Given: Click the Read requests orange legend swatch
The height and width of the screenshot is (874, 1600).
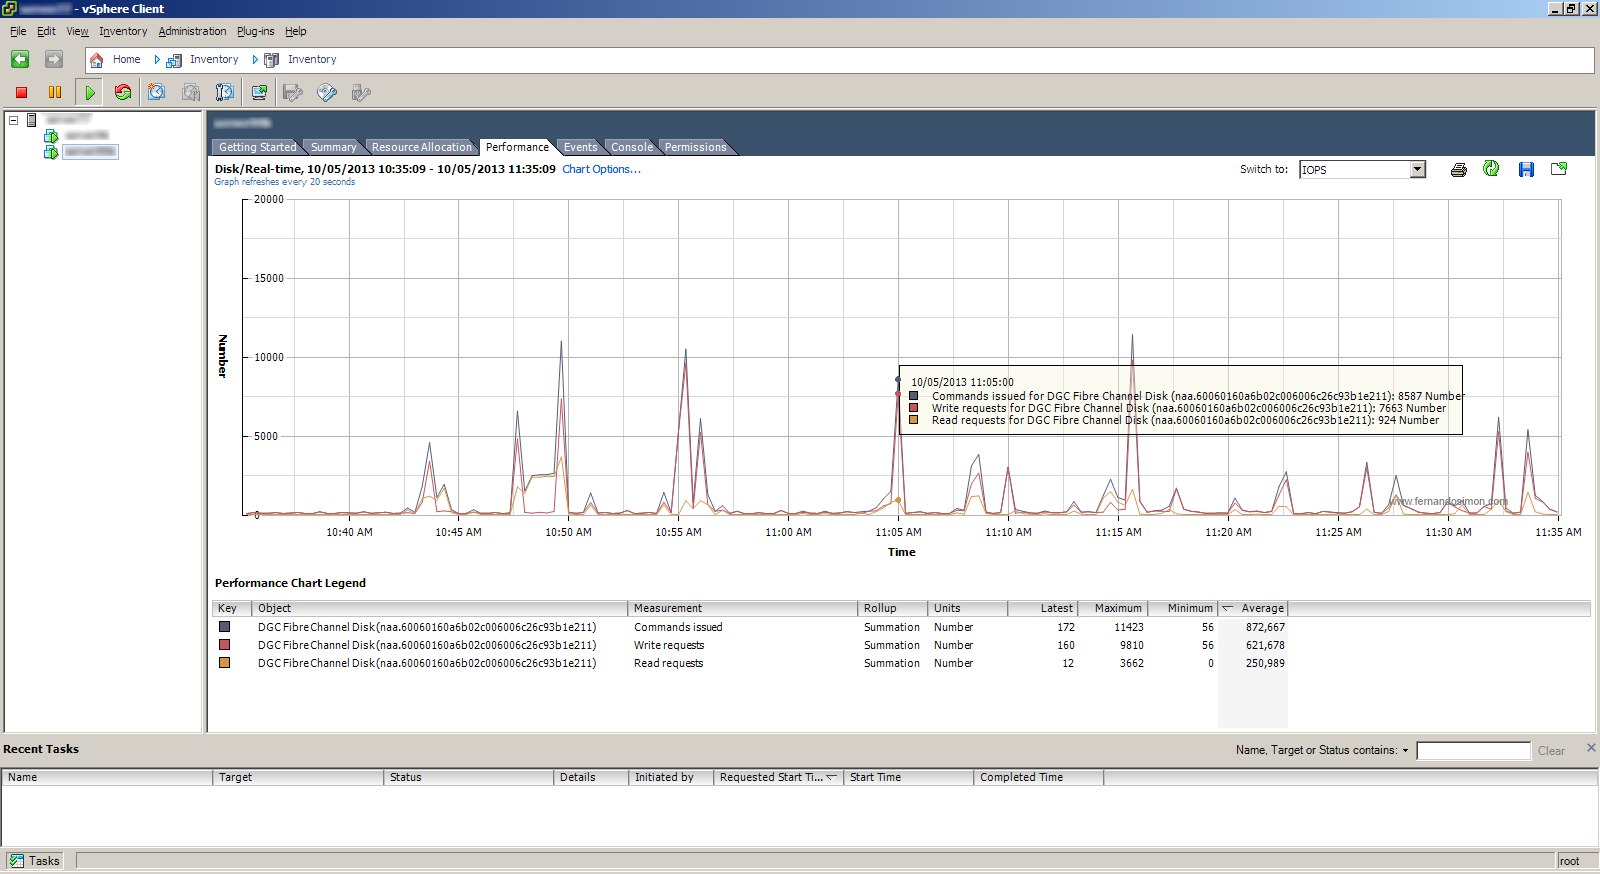Looking at the screenshot, I should tap(225, 663).
